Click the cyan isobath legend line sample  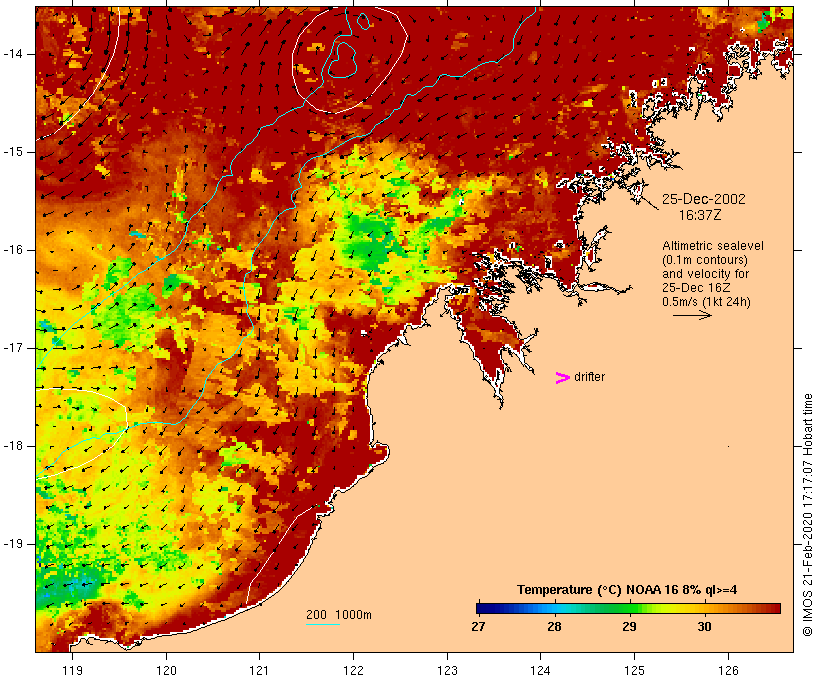323,624
